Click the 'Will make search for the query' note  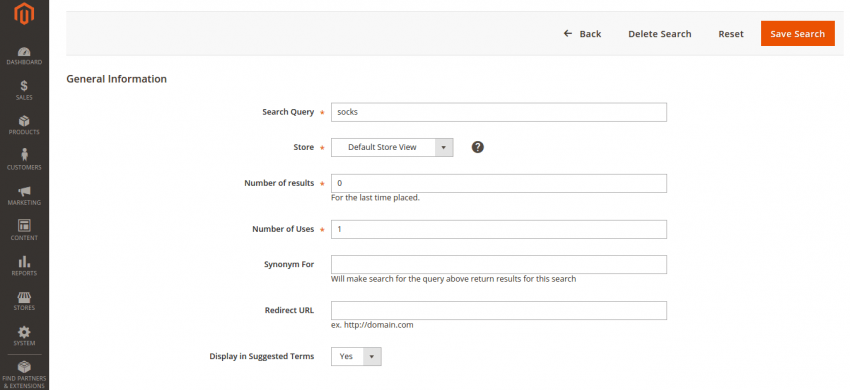453,279
